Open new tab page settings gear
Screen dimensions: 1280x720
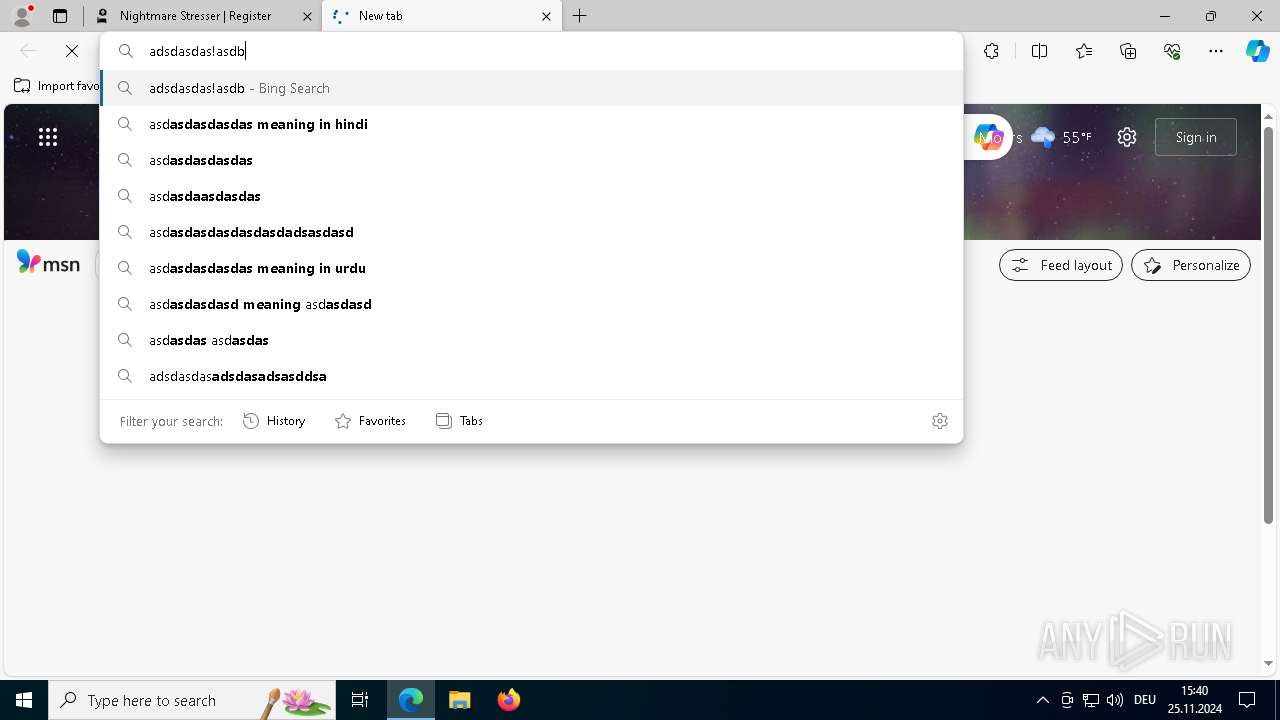click(x=1127, y=137)
